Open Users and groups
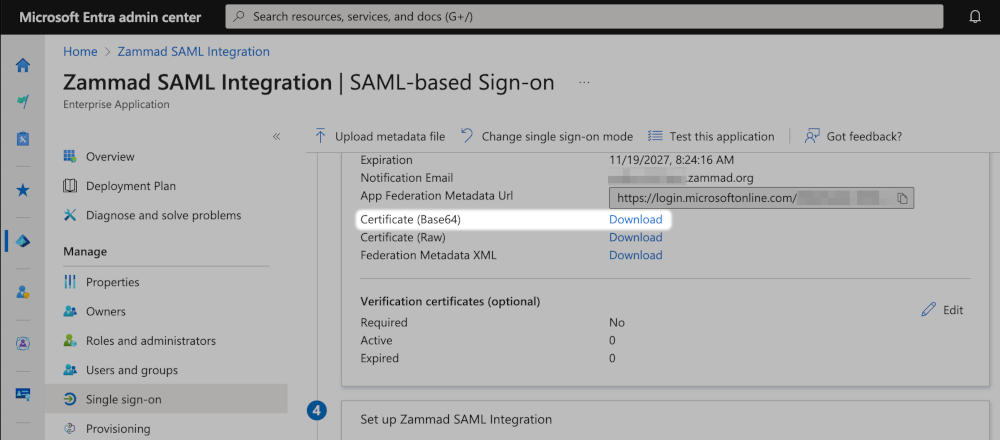This screenshot has height=440, width=1000. [x=131, y=370]
